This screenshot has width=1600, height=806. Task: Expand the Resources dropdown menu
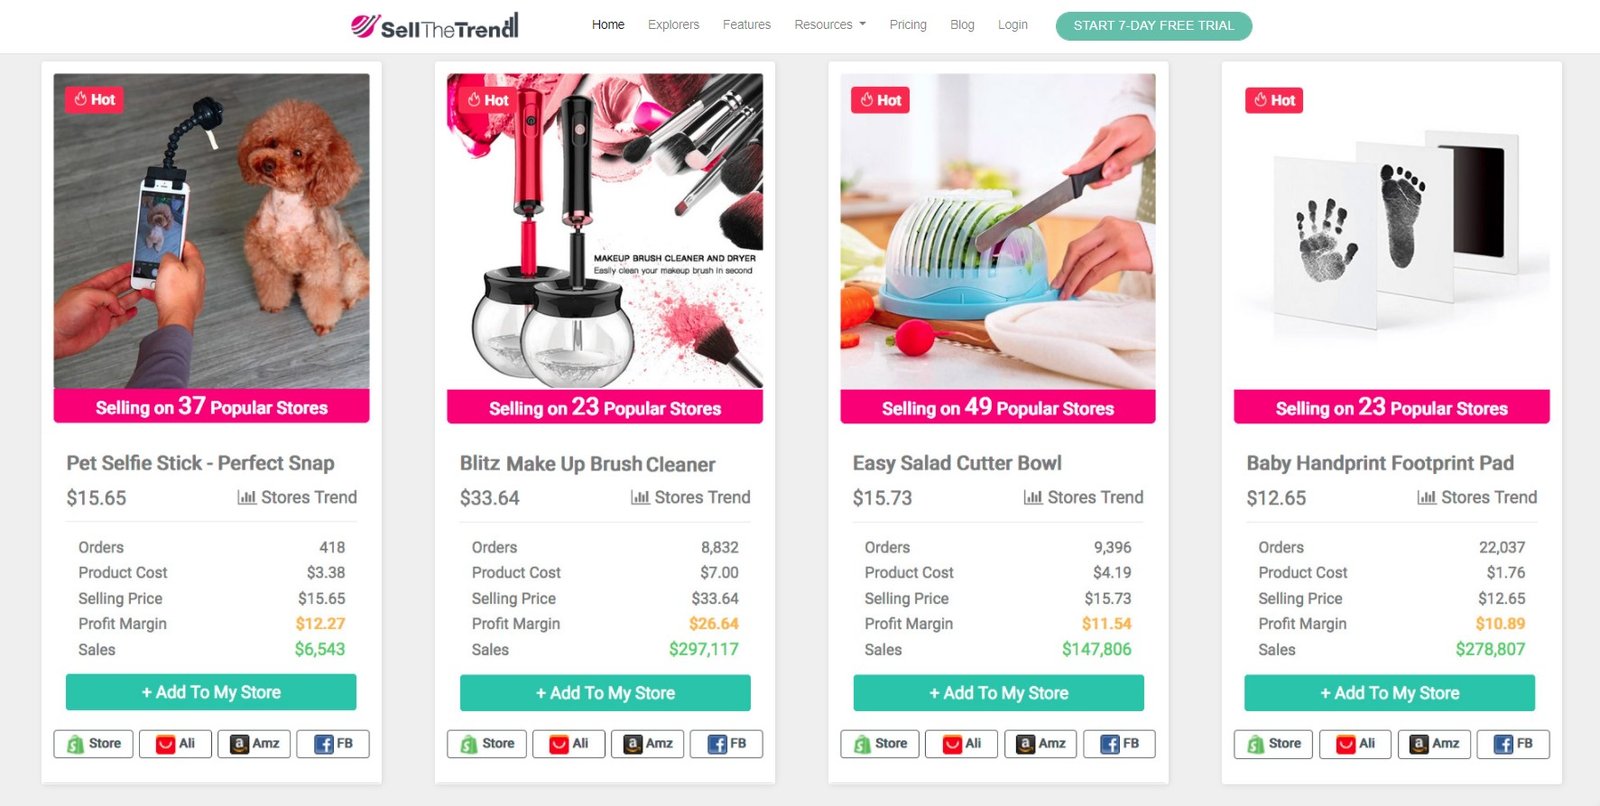click(x=830, y=25)
